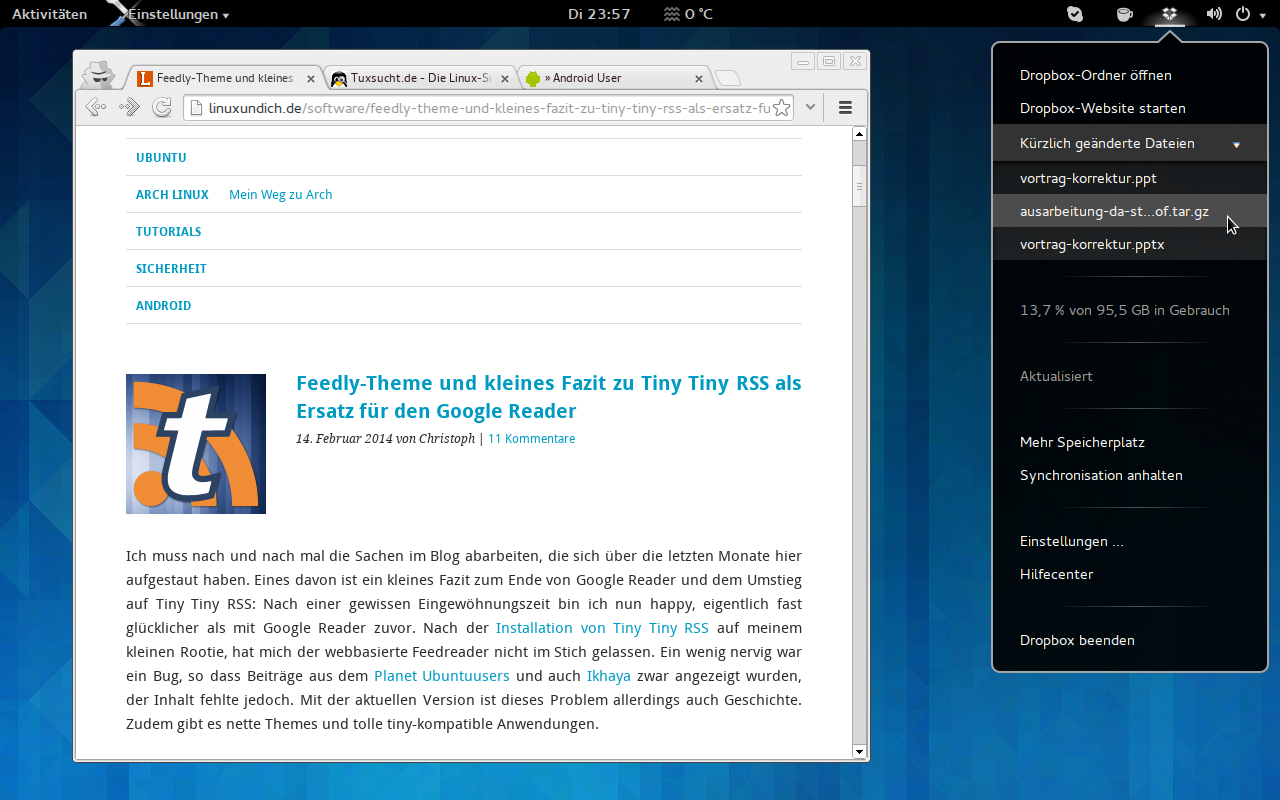
Task: Switch to the Tuxsucht.de tab
Action: 421,78
